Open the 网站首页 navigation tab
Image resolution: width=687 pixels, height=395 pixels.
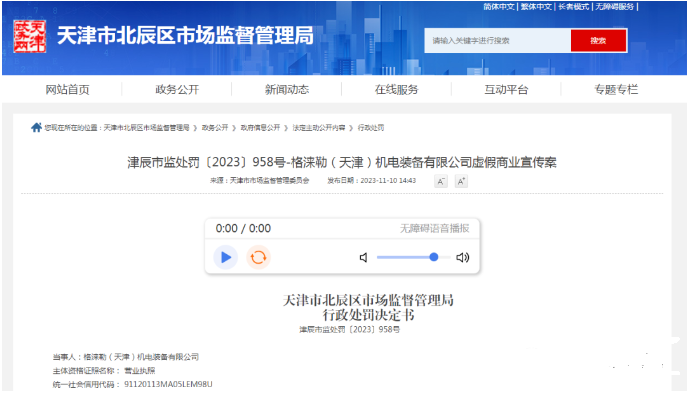click(x=67, y=89)
